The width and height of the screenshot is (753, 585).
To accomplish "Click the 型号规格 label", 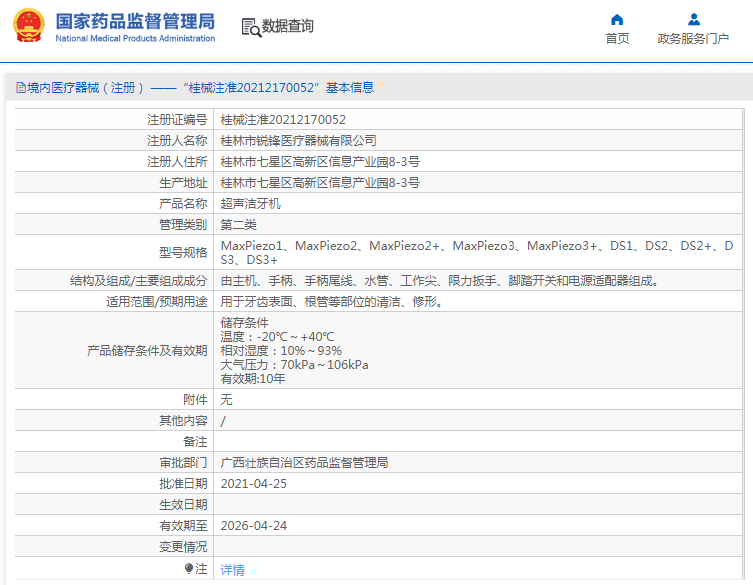I will tap(183, 253).
